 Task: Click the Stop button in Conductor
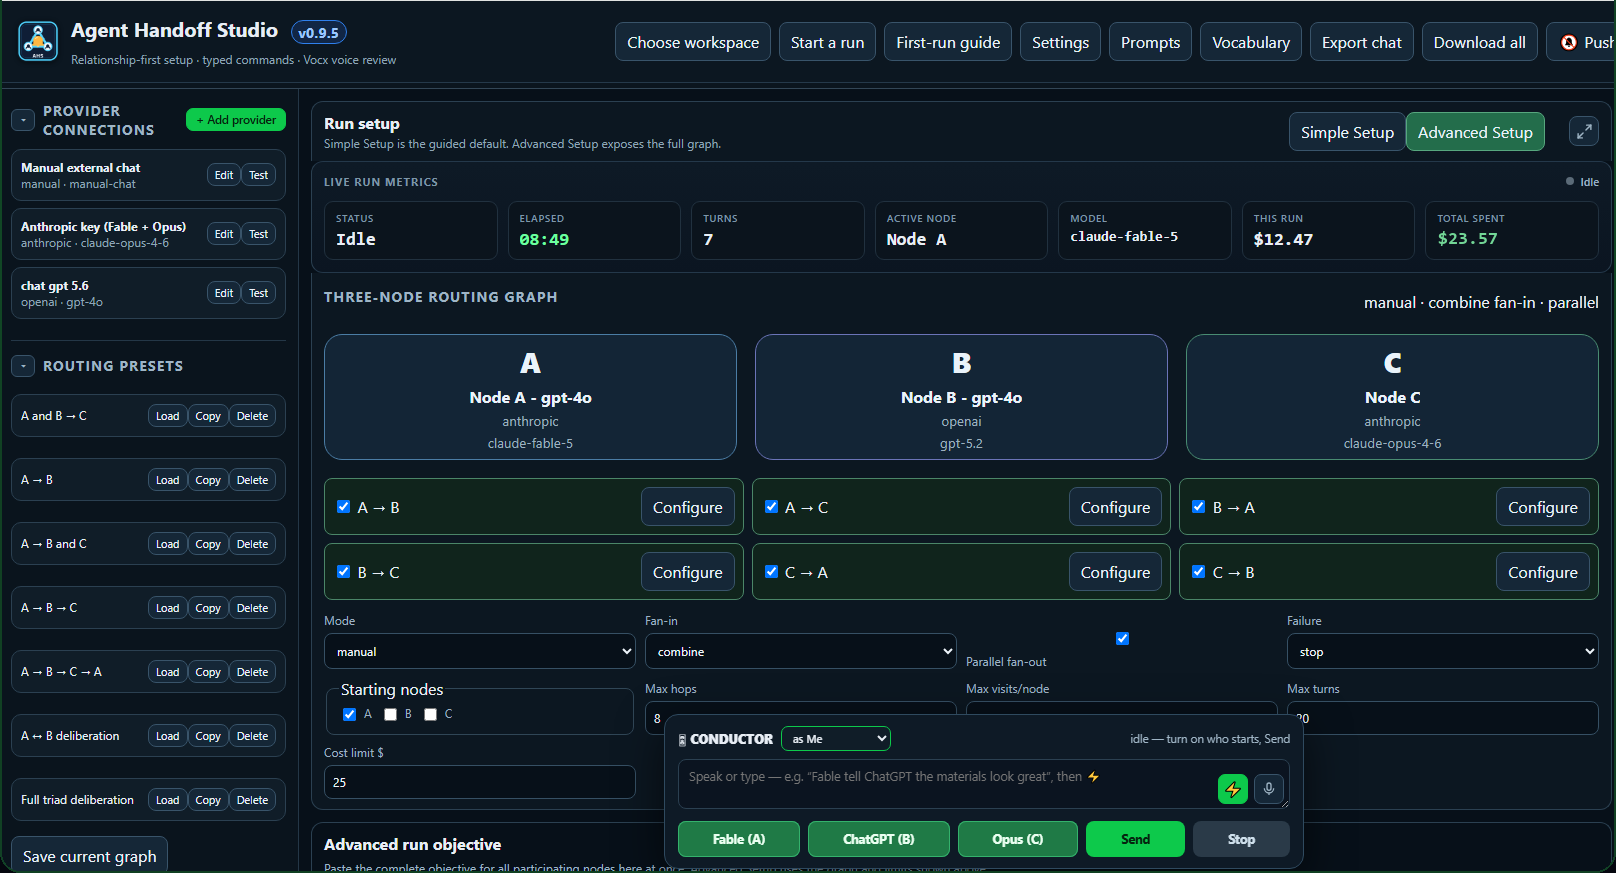click(x=1241, y=839)
